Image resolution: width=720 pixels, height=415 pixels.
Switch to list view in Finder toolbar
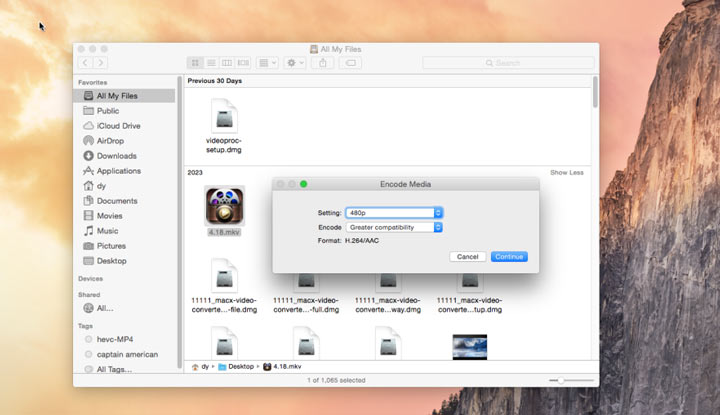pyautogui.click(x=211, y=63)
